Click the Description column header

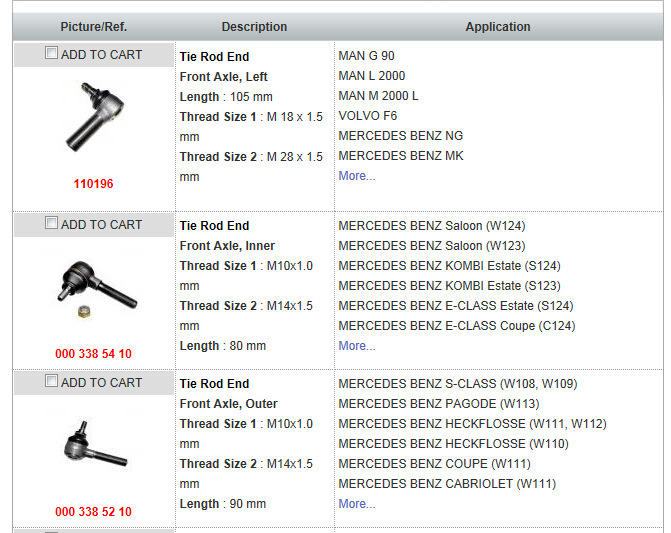[254, 27]
